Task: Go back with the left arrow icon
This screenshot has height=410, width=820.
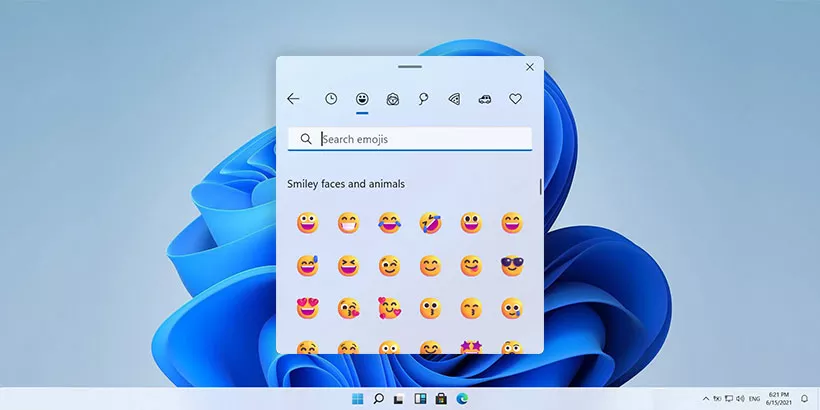Action: pos(293,99)
